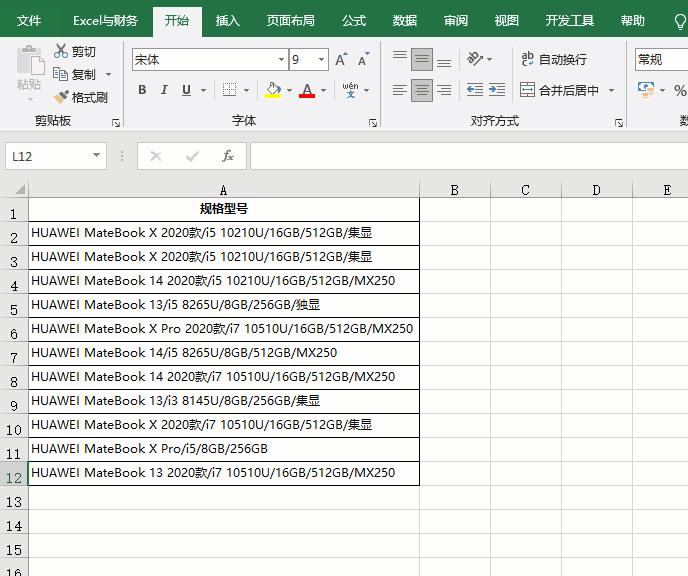Open font color picker dropdown arrow
The height and width of the screenshot is (576, 688).
click(323, 90)
